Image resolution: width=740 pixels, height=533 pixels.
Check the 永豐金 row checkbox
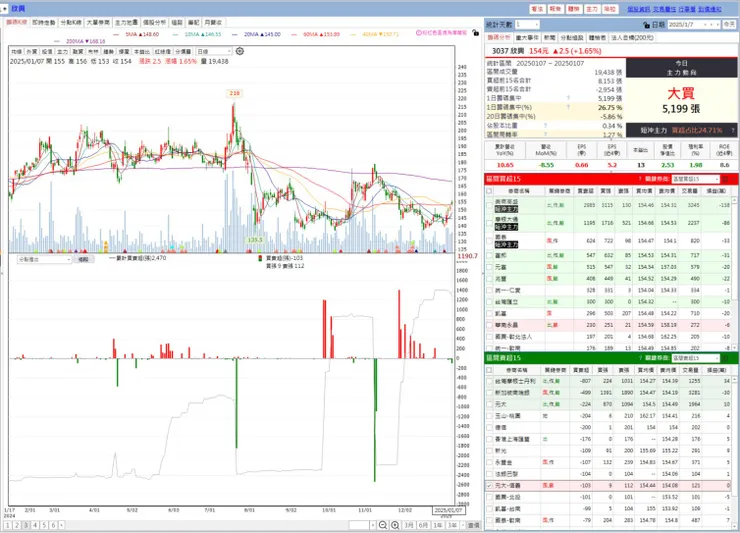[x=489, y=462]
